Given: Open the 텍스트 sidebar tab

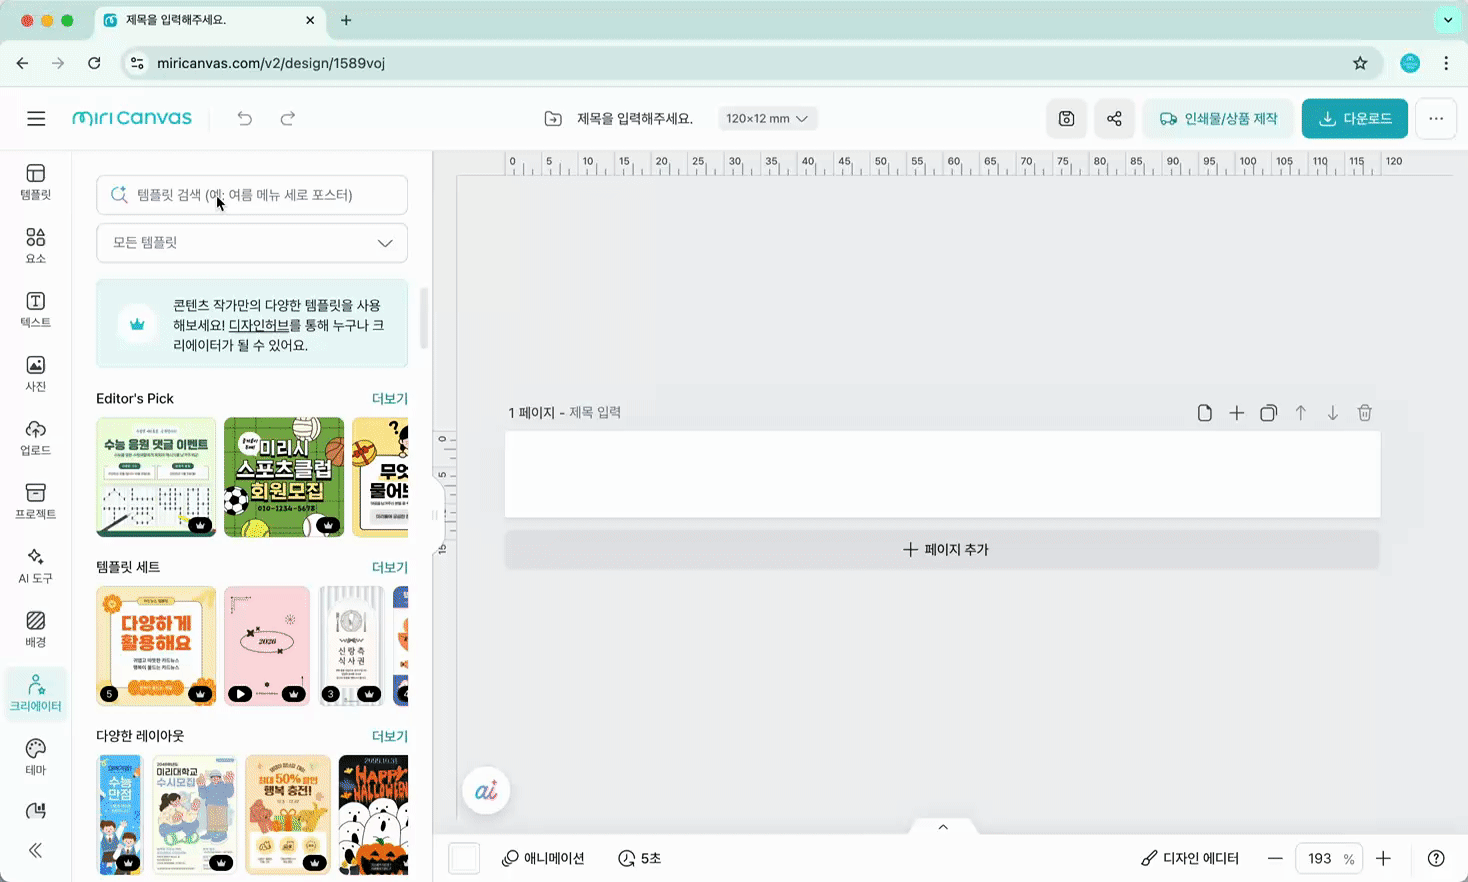Looking at the screenshot, I should pyautogui.click(x=36, y=309).
